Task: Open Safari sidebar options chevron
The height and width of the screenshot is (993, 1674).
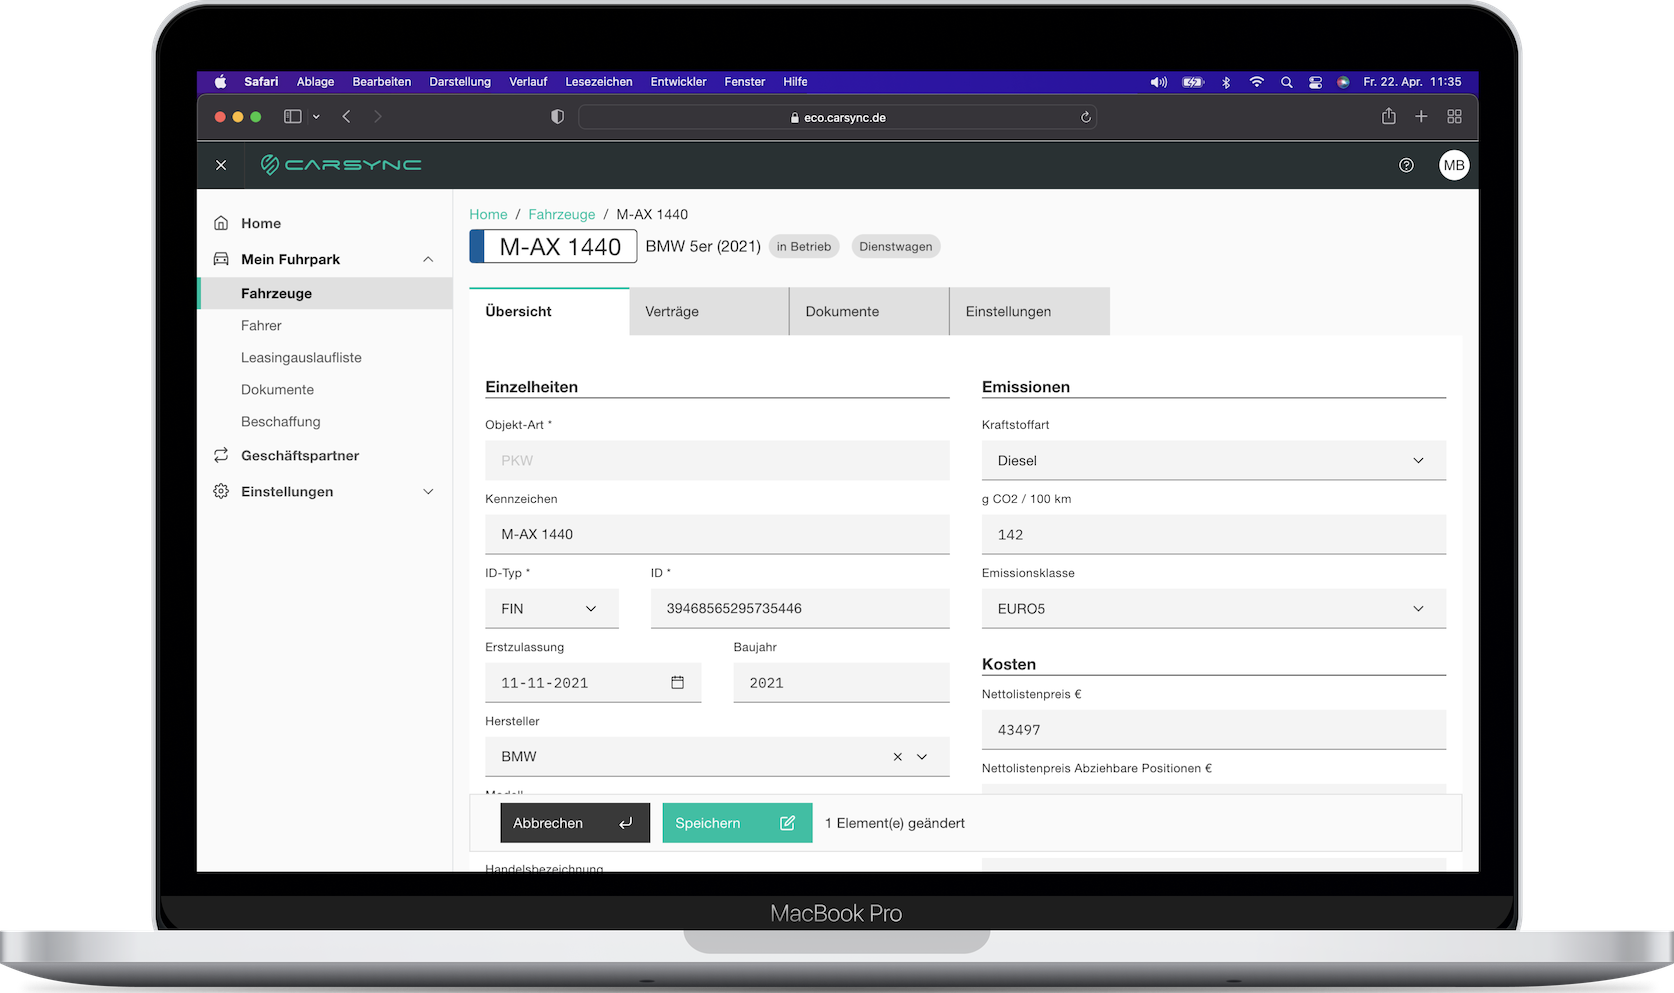Action: [316, 117]
